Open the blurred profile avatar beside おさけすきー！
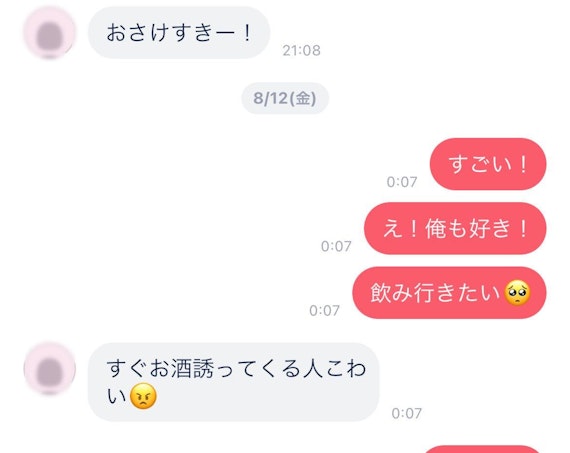 coord(50,33)
